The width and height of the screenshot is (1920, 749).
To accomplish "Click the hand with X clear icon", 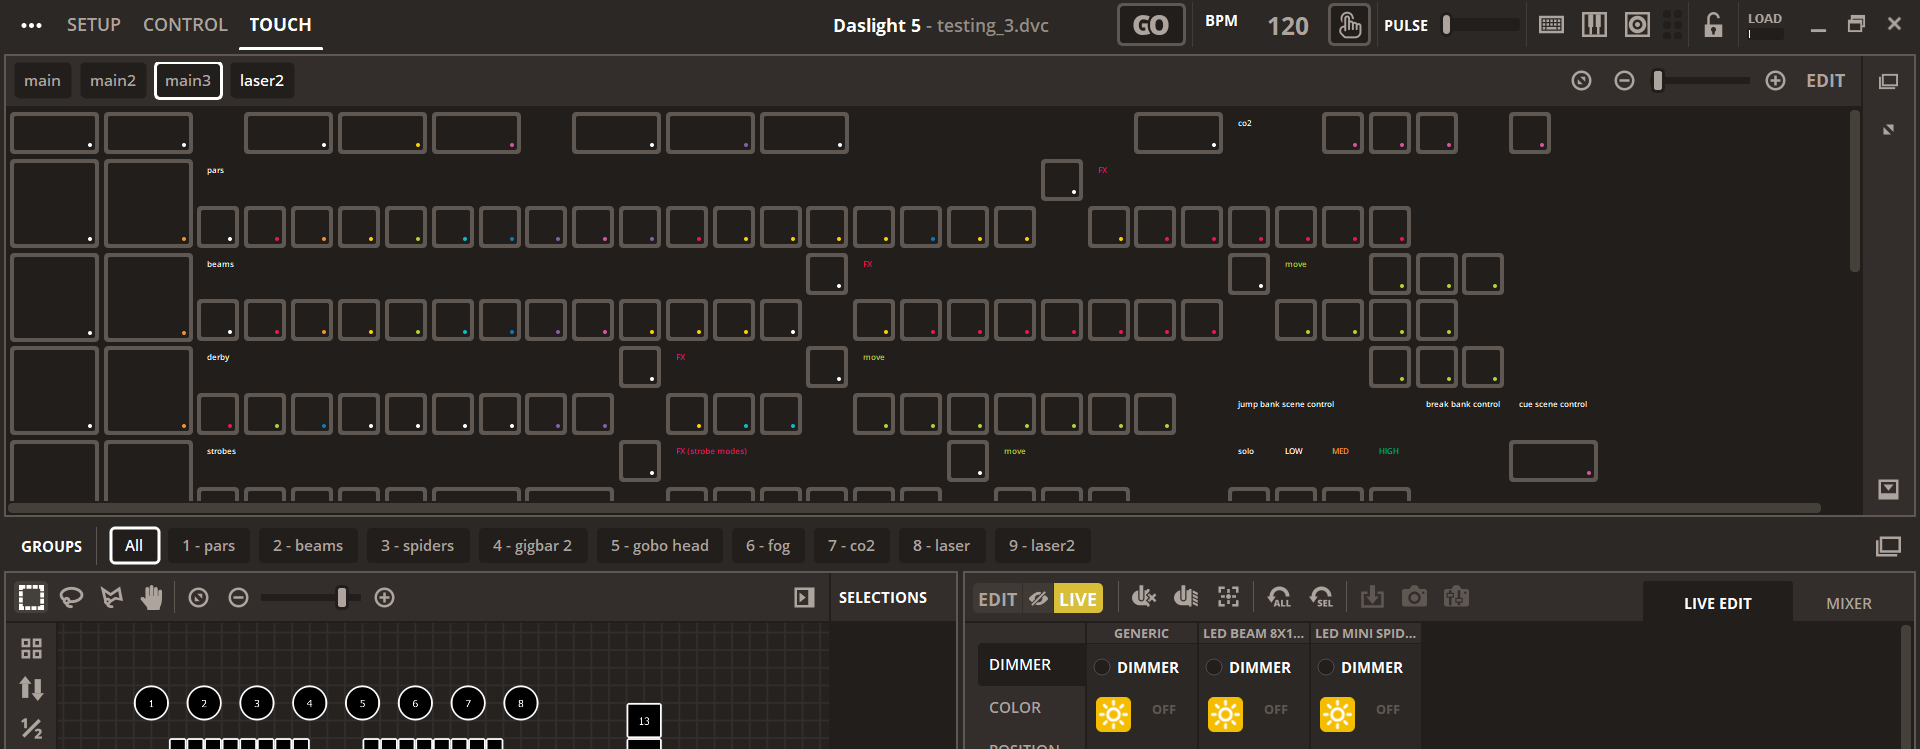I will click(x=1143, y=597).
